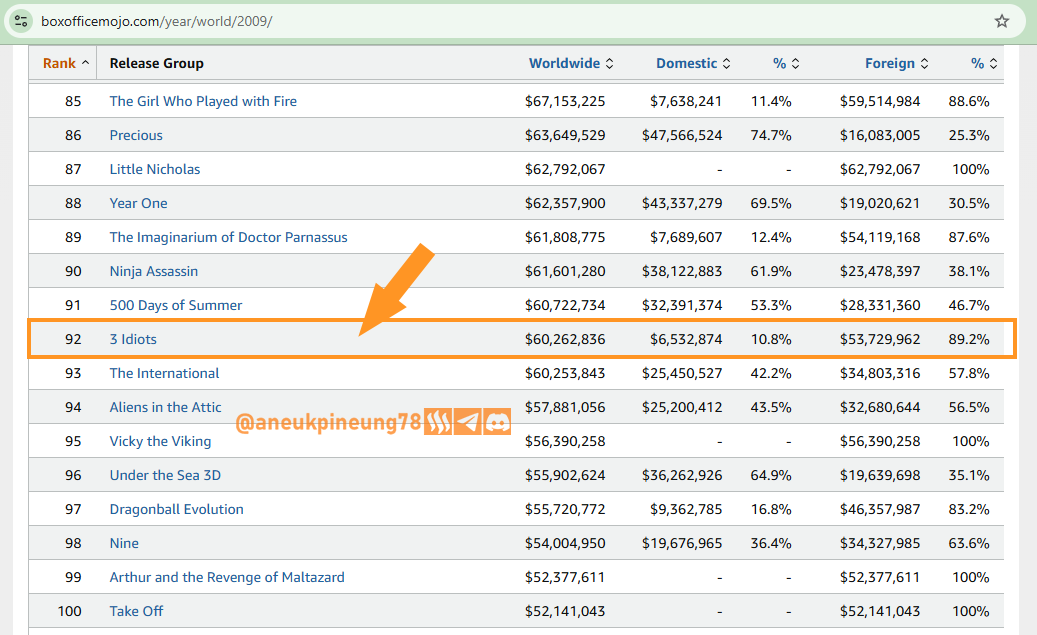
Task: Sort by foreign percentage column
Action: (x=983, y=64)
